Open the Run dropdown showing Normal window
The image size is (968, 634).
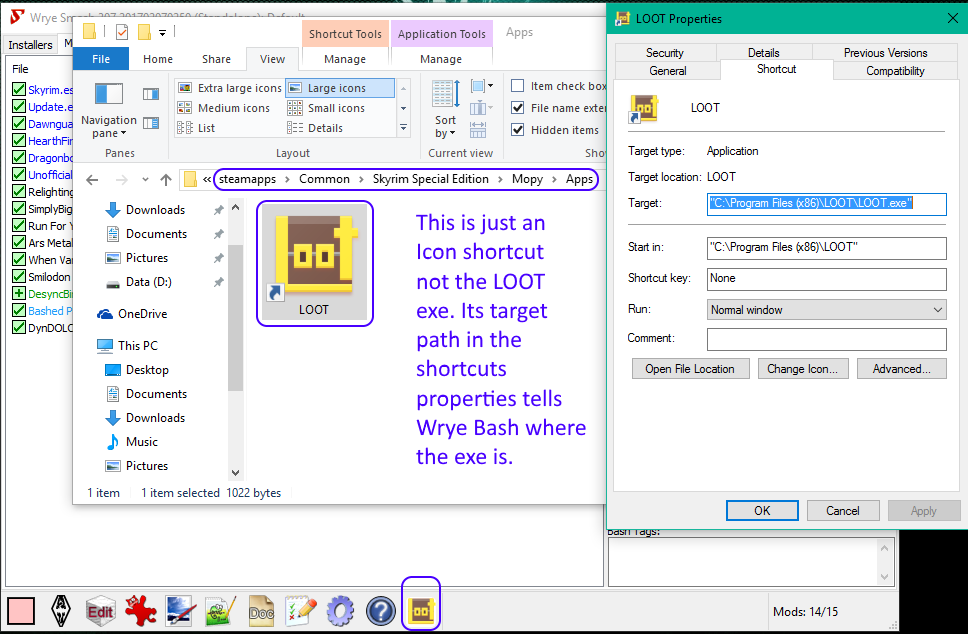tap(826, 310)
